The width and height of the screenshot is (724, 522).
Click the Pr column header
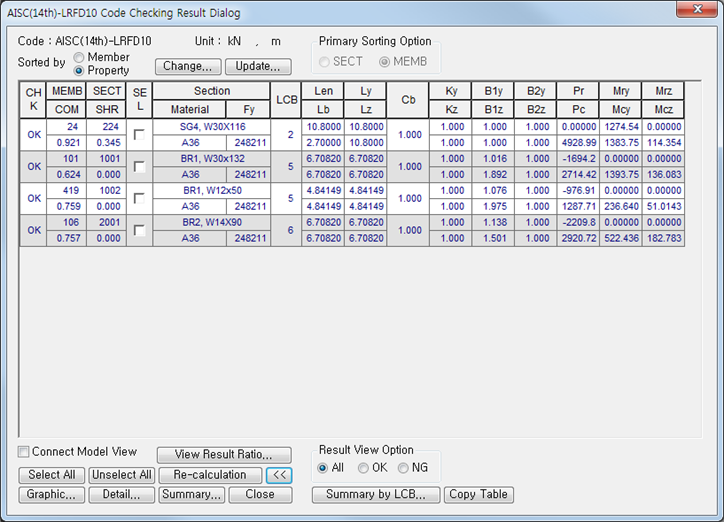point(578,91)
